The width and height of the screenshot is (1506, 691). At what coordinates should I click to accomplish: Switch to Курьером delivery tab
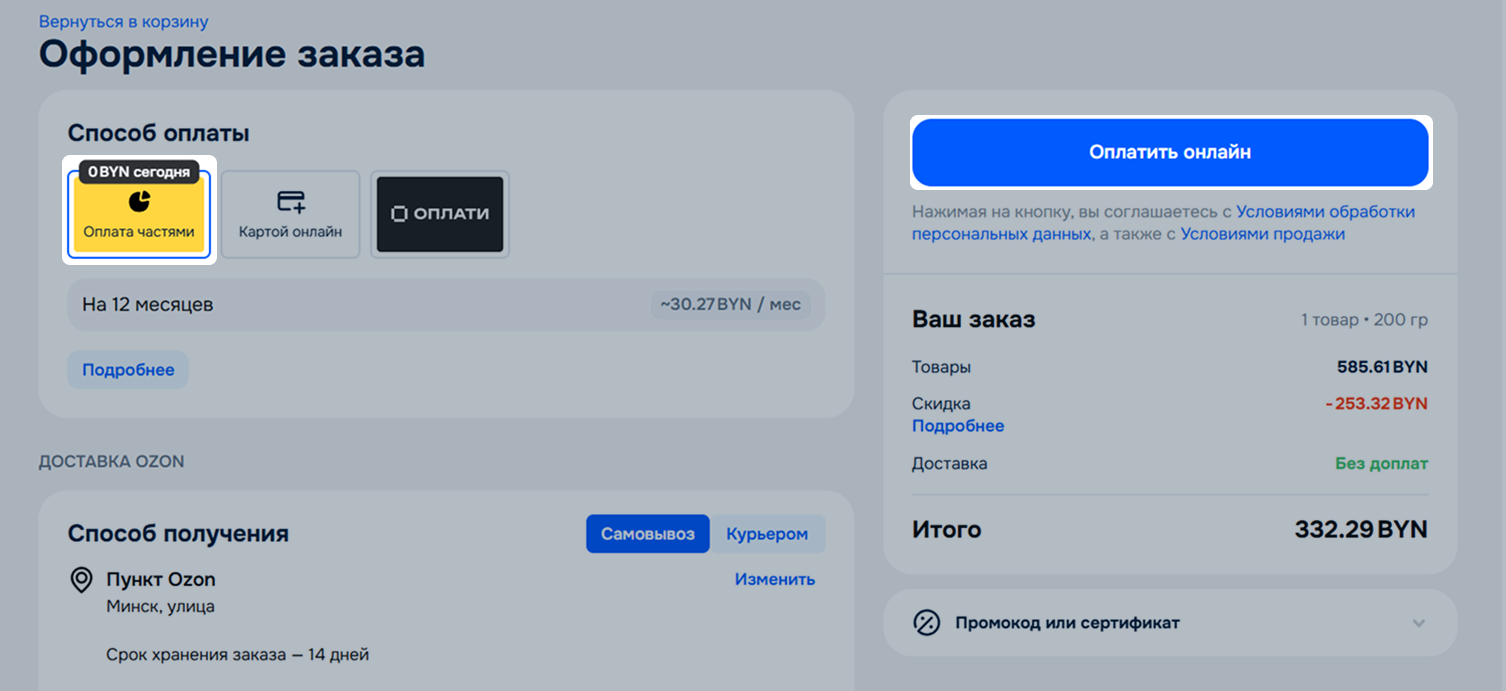(x=766, y=534)
